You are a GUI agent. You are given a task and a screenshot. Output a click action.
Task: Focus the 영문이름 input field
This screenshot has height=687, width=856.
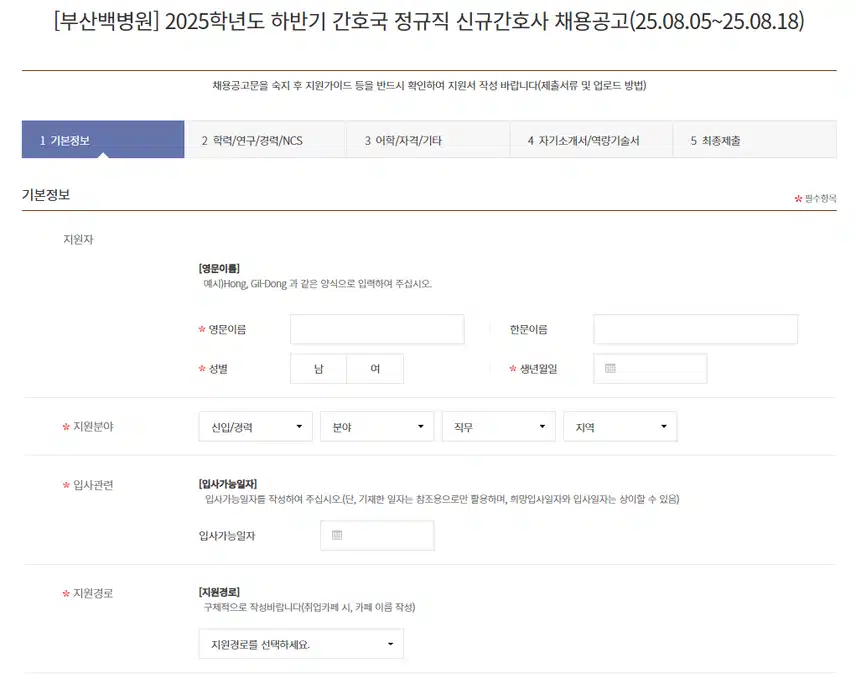[x=377, y=329]
